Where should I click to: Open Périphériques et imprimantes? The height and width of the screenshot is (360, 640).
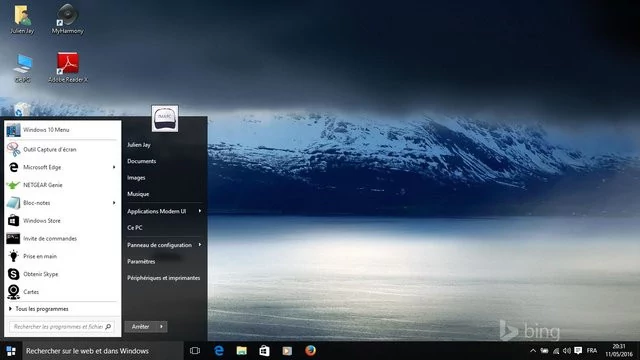click(x=164, y=278)
